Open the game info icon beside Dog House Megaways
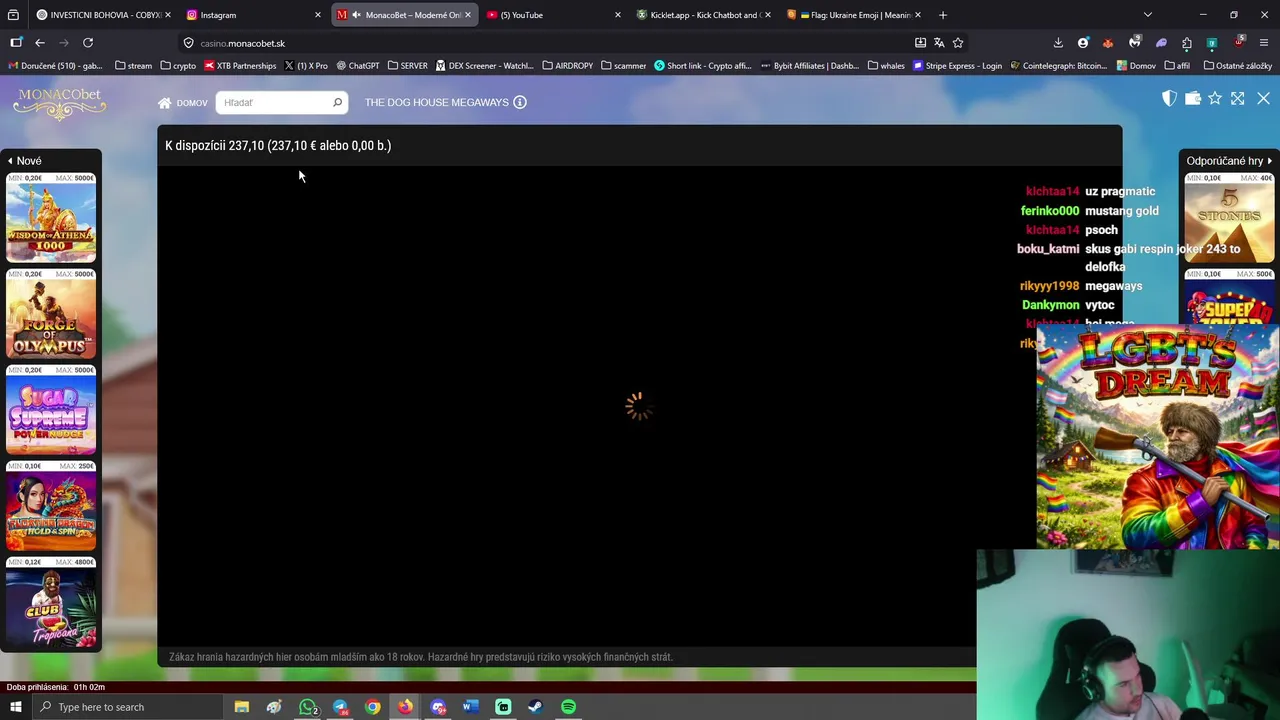 click(520, 102)
